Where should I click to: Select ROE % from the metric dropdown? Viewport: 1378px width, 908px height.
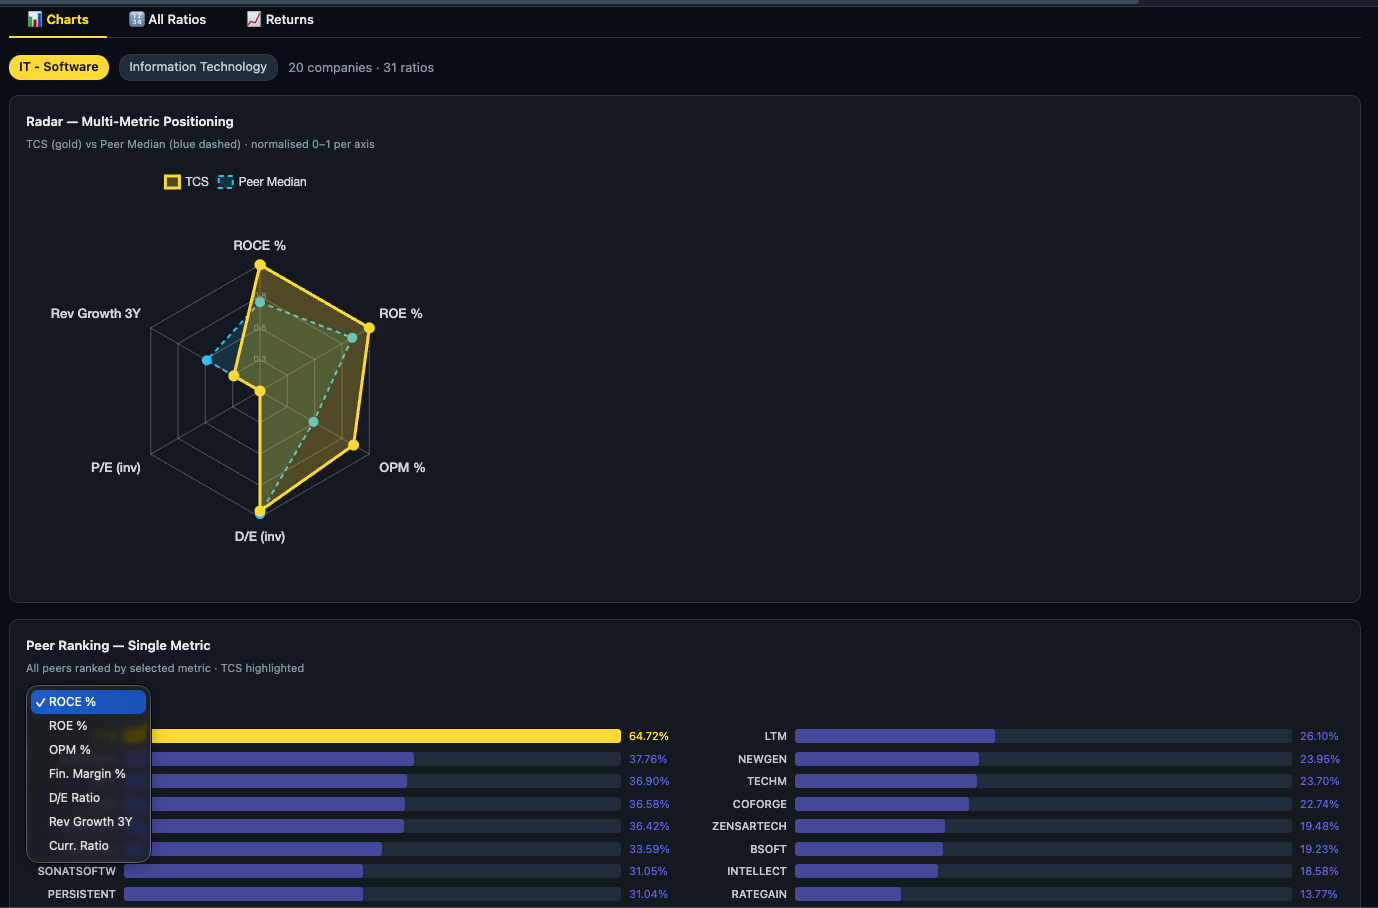(x=67, y=725)
